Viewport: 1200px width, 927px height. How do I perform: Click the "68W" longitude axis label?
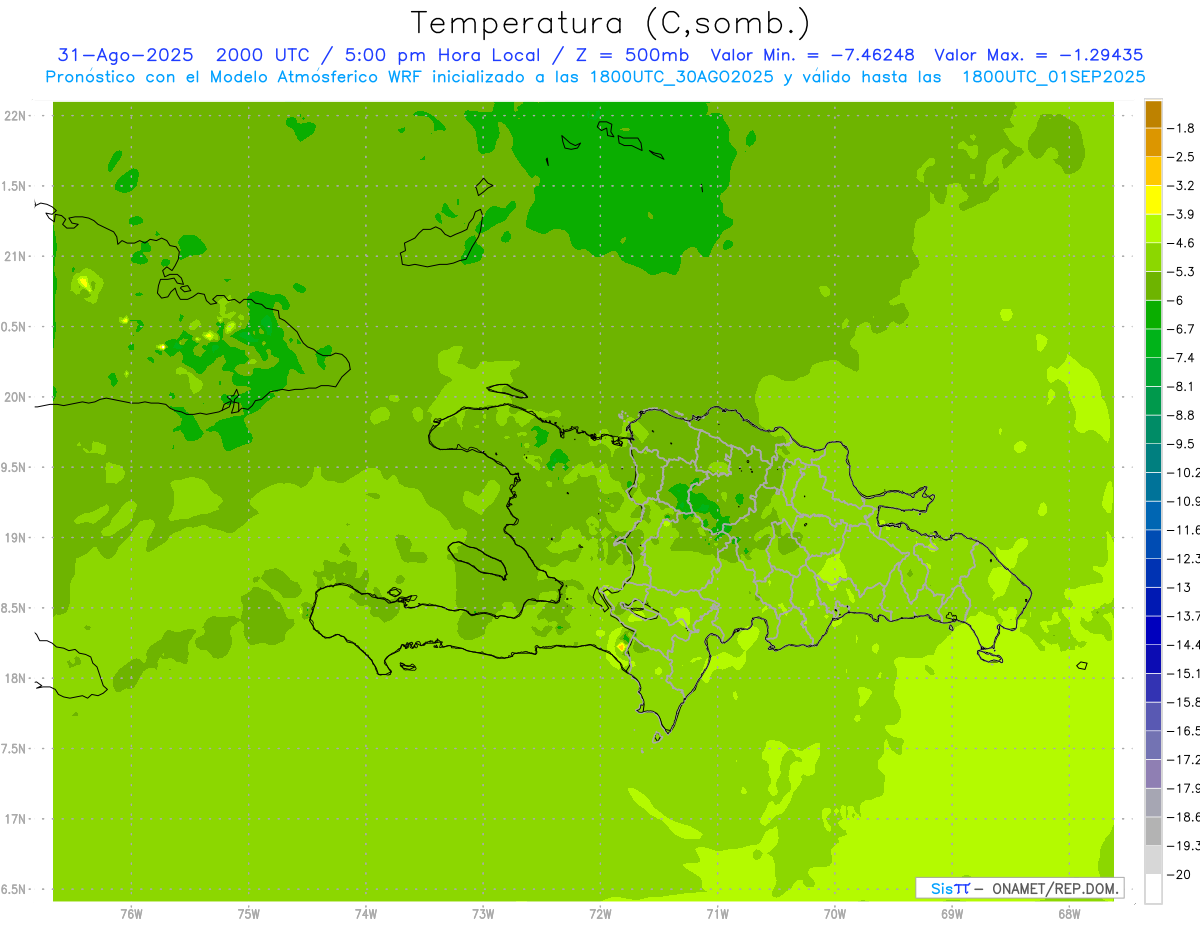pyautogui.click(x=1069, y=914)
